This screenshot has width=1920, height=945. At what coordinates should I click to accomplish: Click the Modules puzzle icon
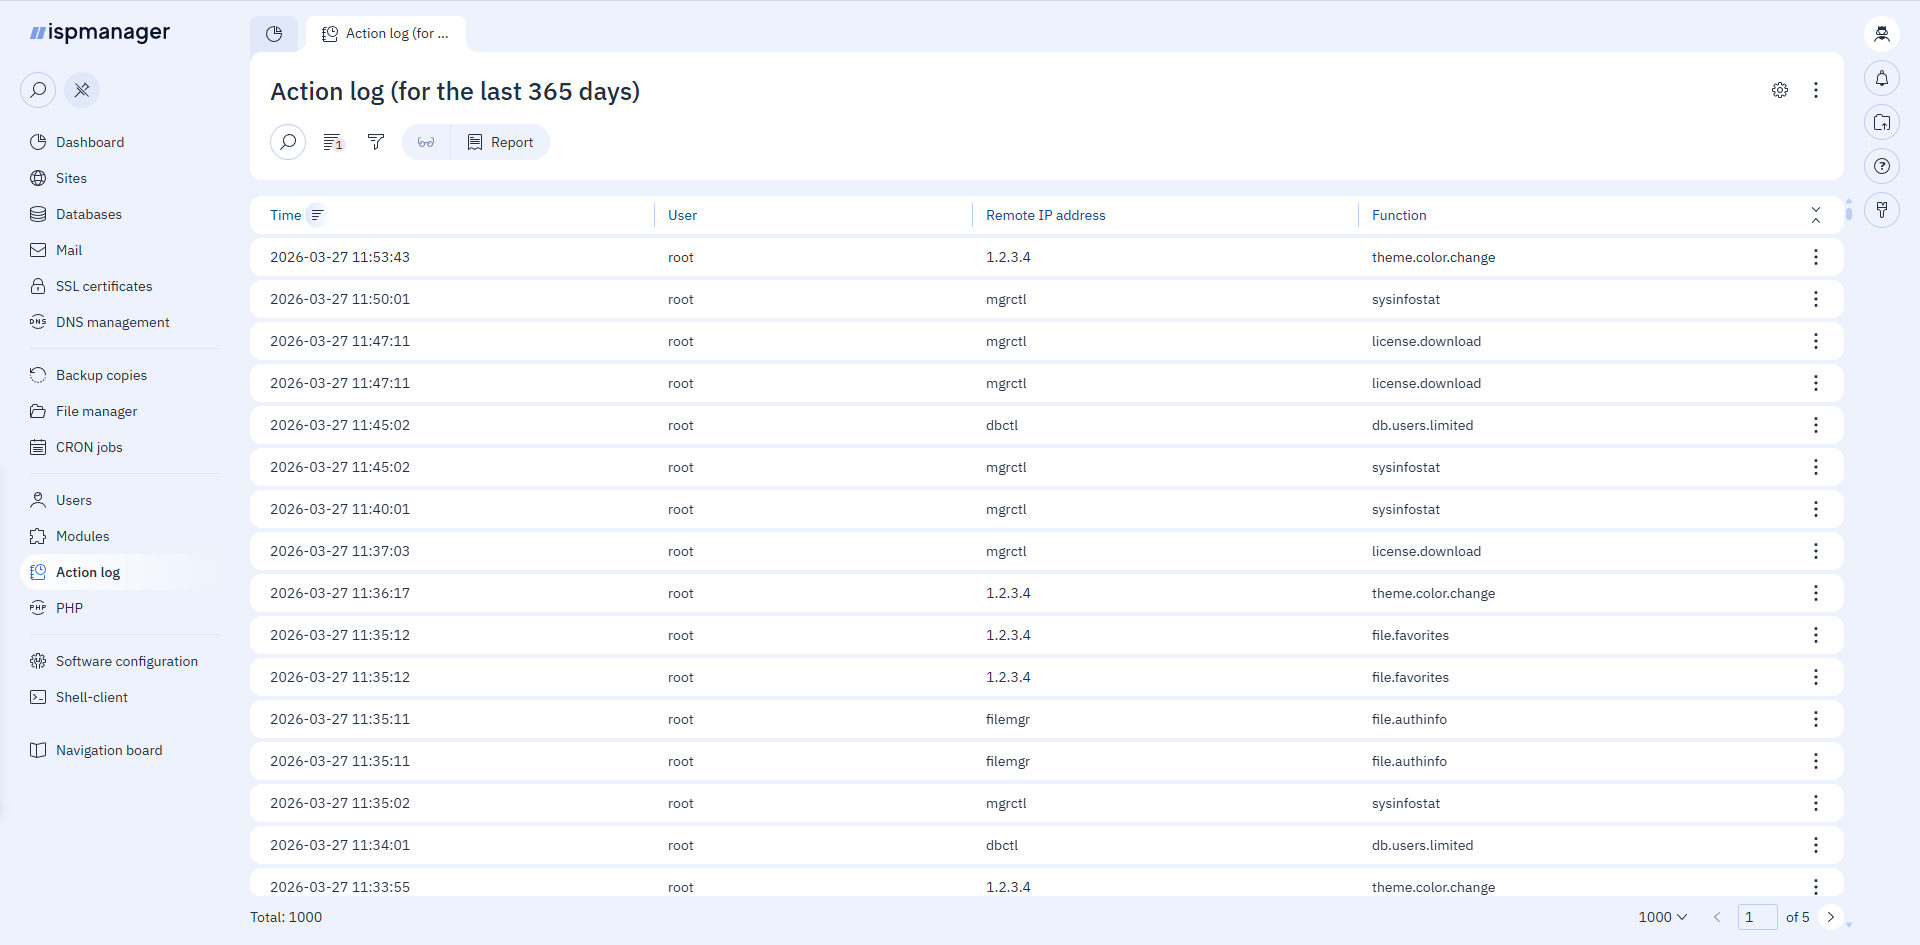(x=38, y=536)
